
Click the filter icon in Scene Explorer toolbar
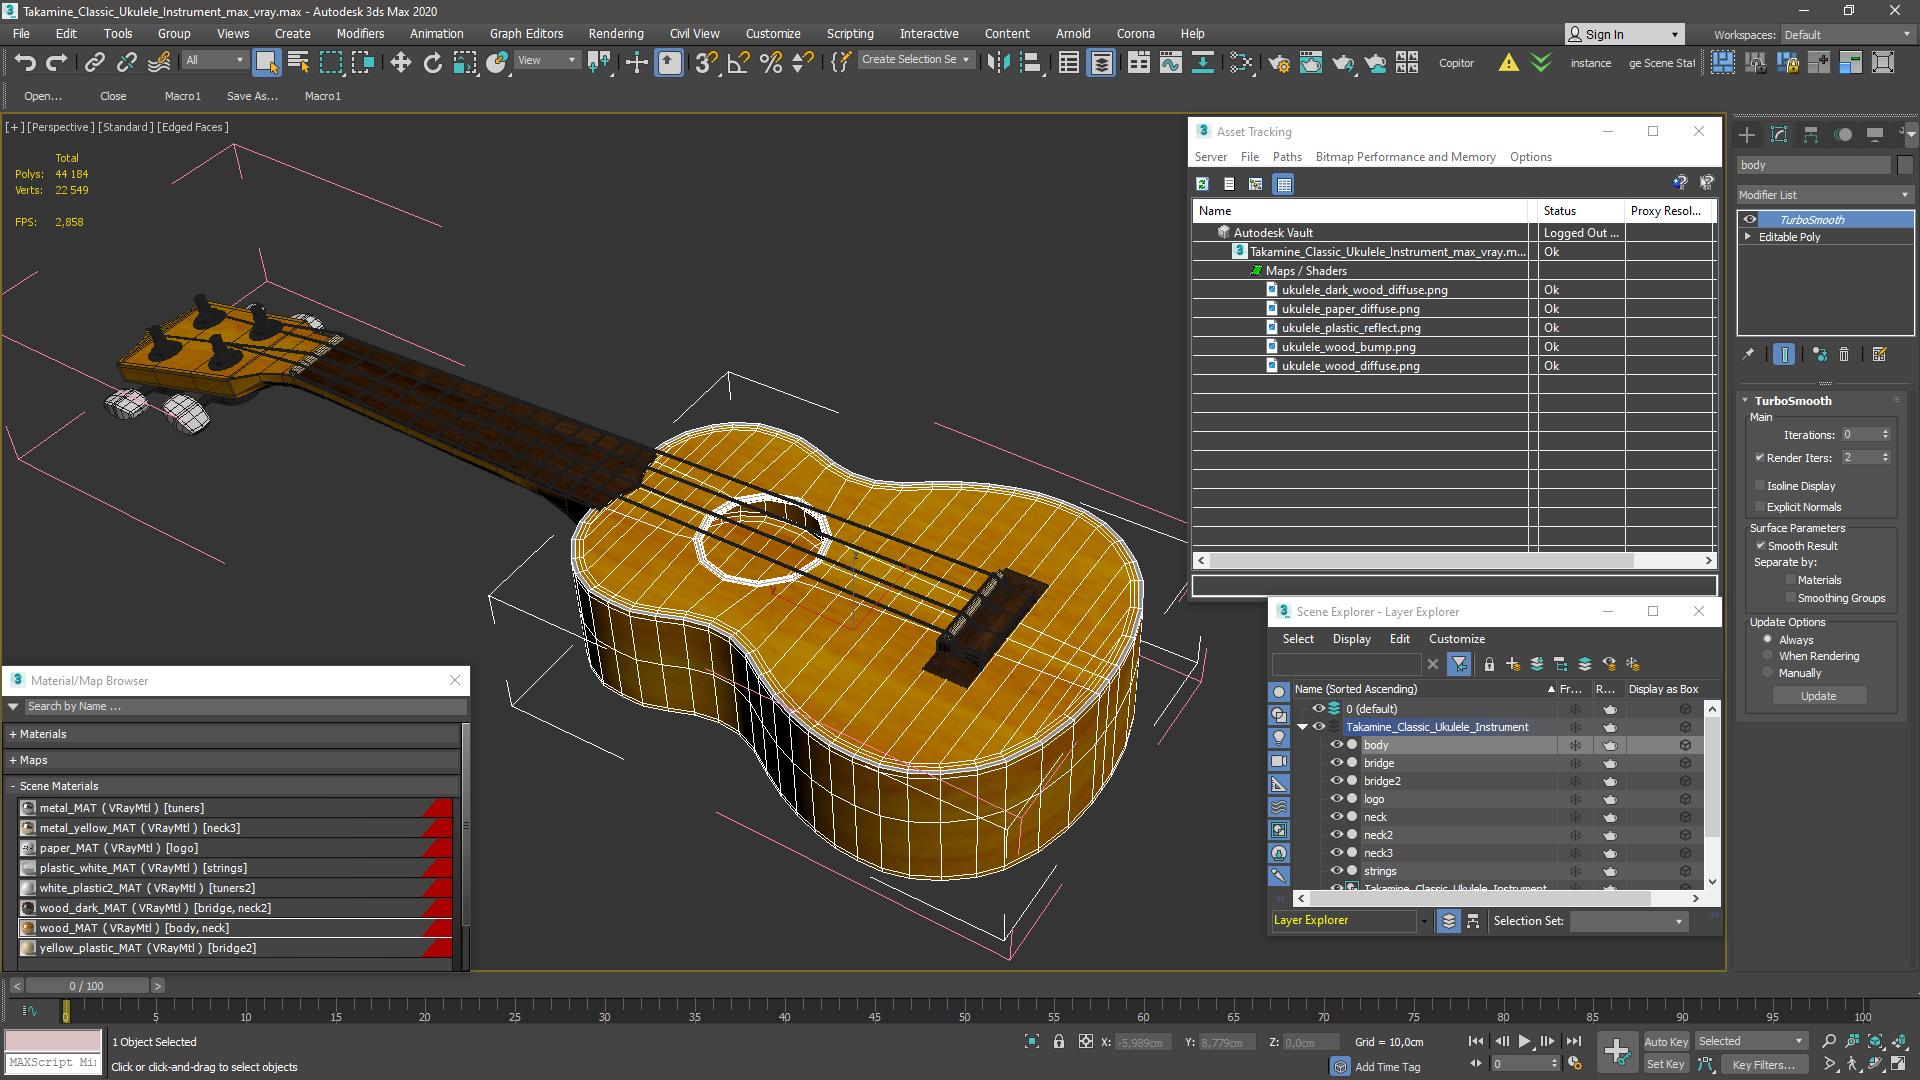[x=1459, y=664]
